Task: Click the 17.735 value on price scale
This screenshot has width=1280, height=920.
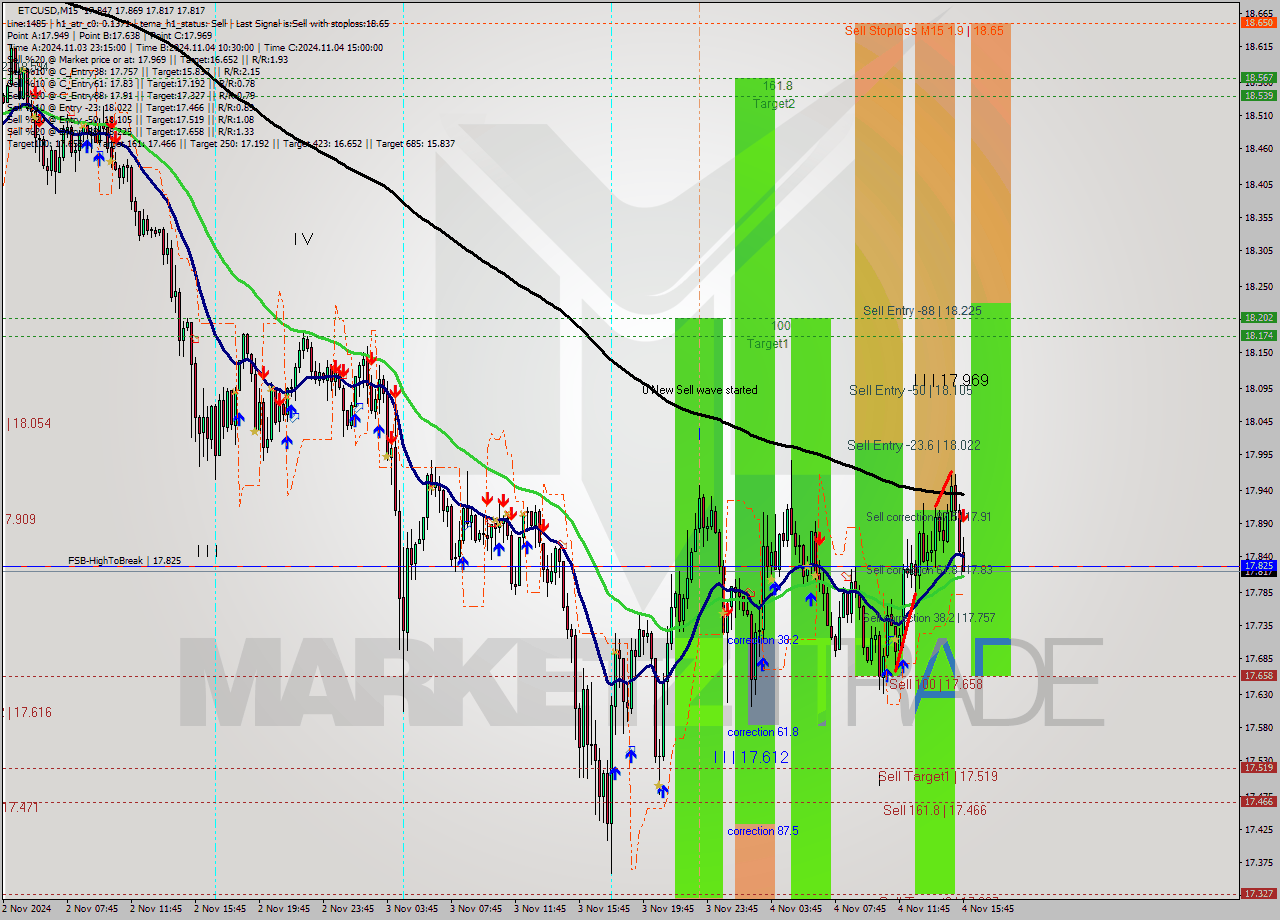Action: point(1258,625)
